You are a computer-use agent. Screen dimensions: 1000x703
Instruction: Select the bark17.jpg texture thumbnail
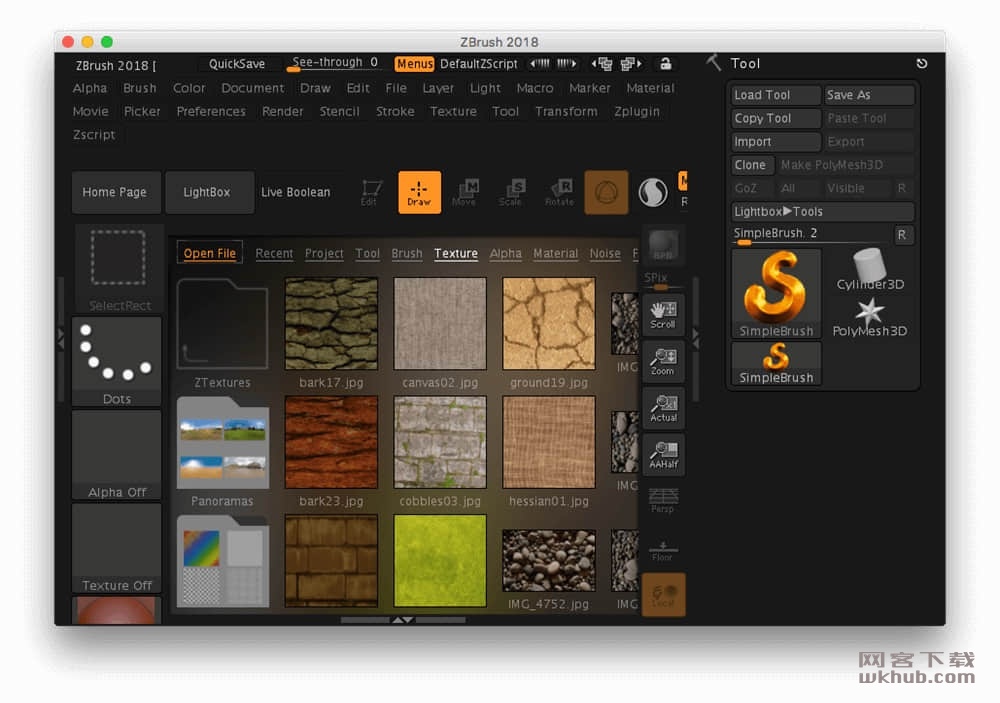click(332, 324)
